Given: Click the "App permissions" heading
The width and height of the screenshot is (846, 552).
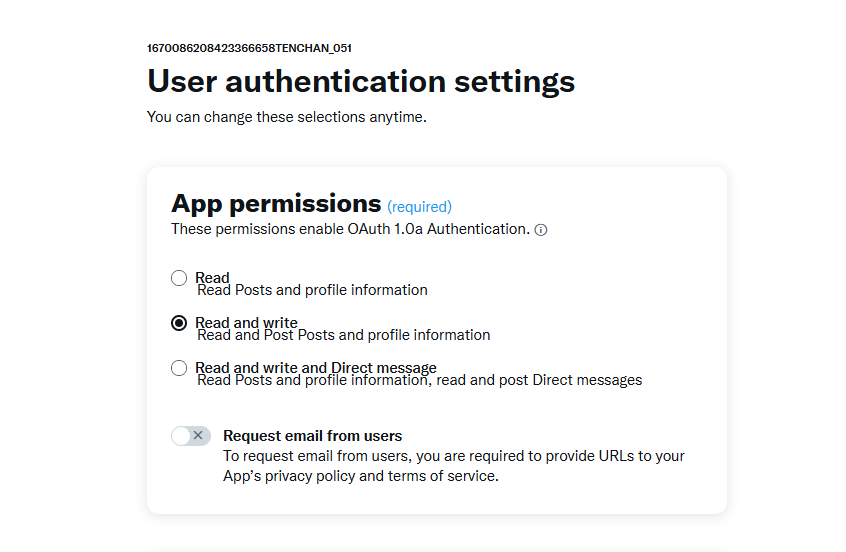Looking at the screenshot, I should click(276, 204).
